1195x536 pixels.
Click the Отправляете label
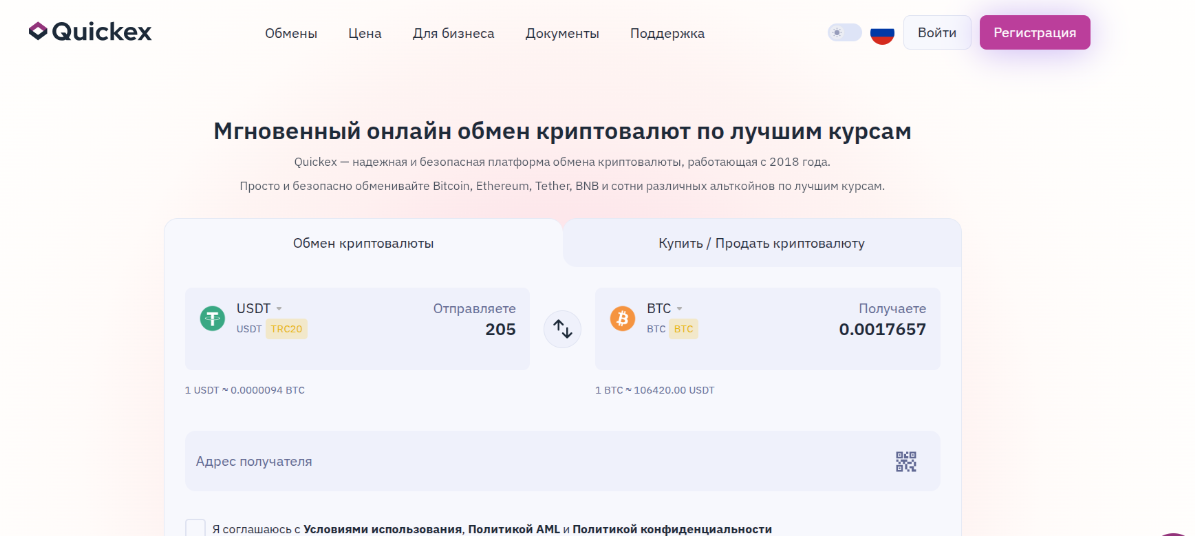coord(475,309)
